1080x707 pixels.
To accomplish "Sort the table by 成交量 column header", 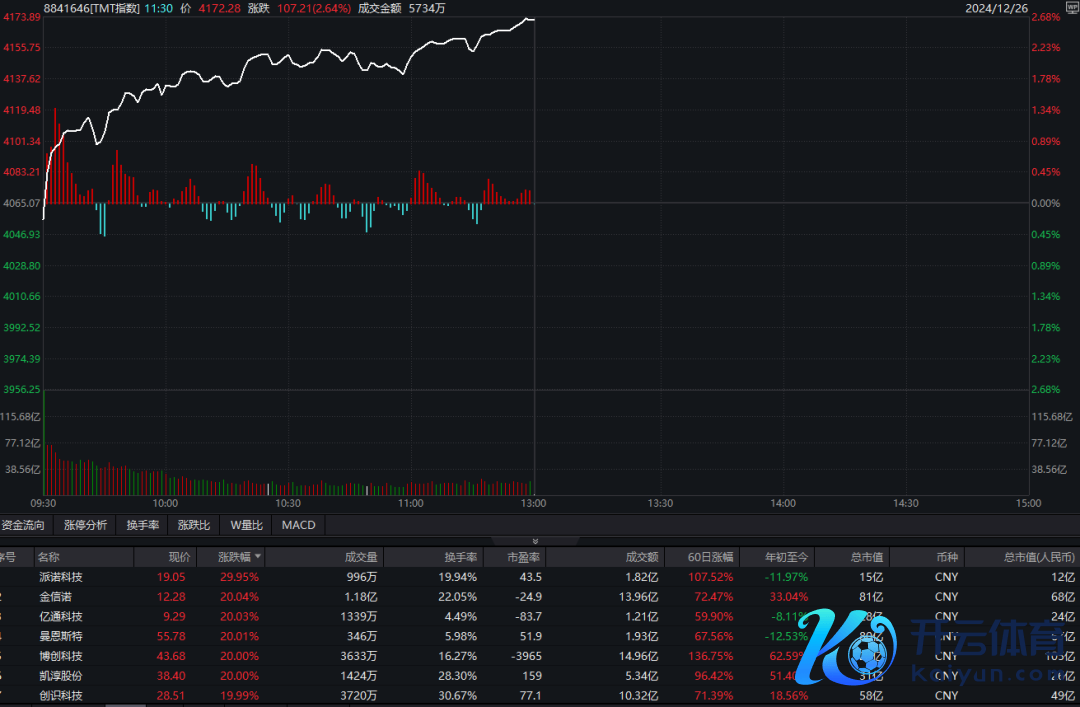I will click(x=360, y=557).
